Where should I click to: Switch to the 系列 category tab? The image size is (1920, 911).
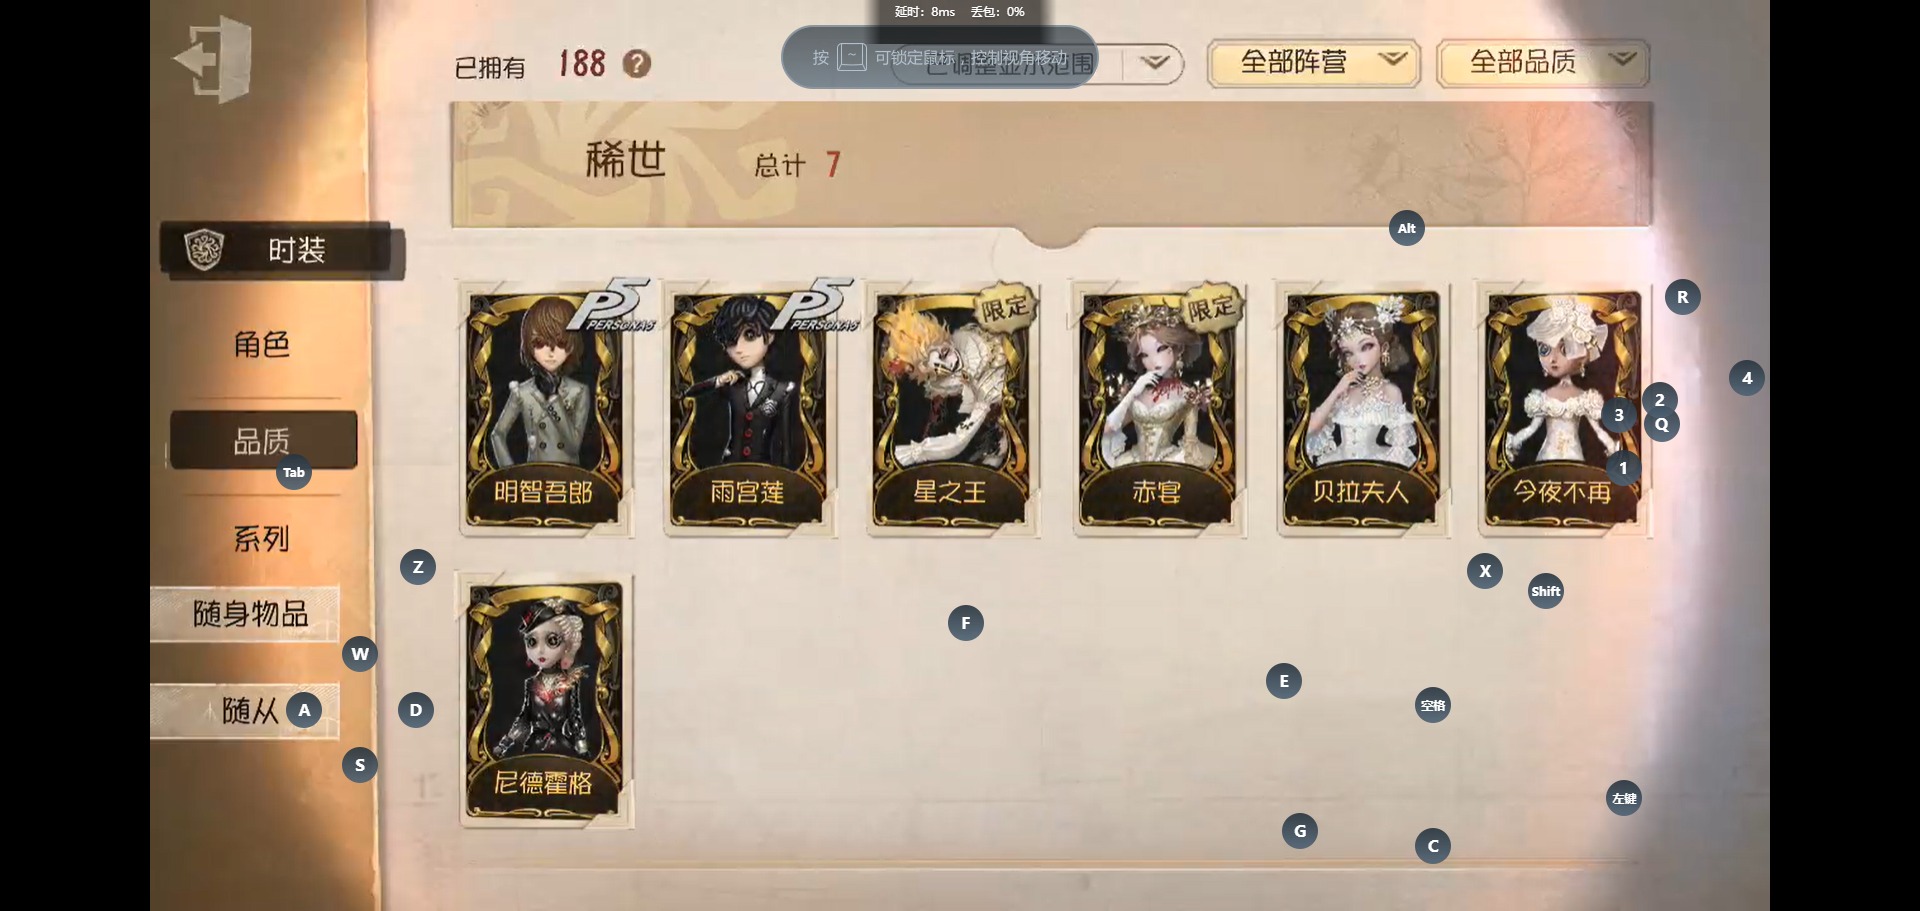point(262,539)
